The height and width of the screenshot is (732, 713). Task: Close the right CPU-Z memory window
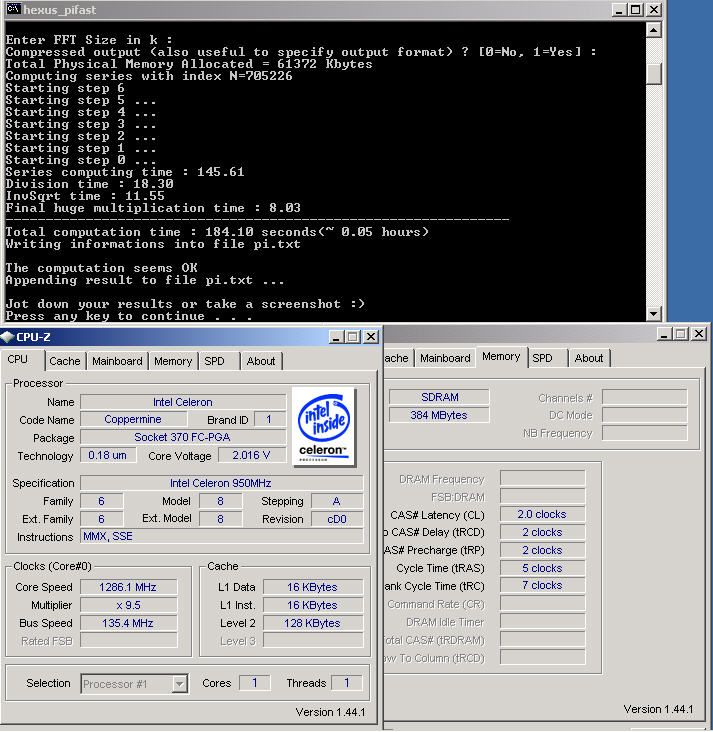pyautogui.click(x=699, y=334)
